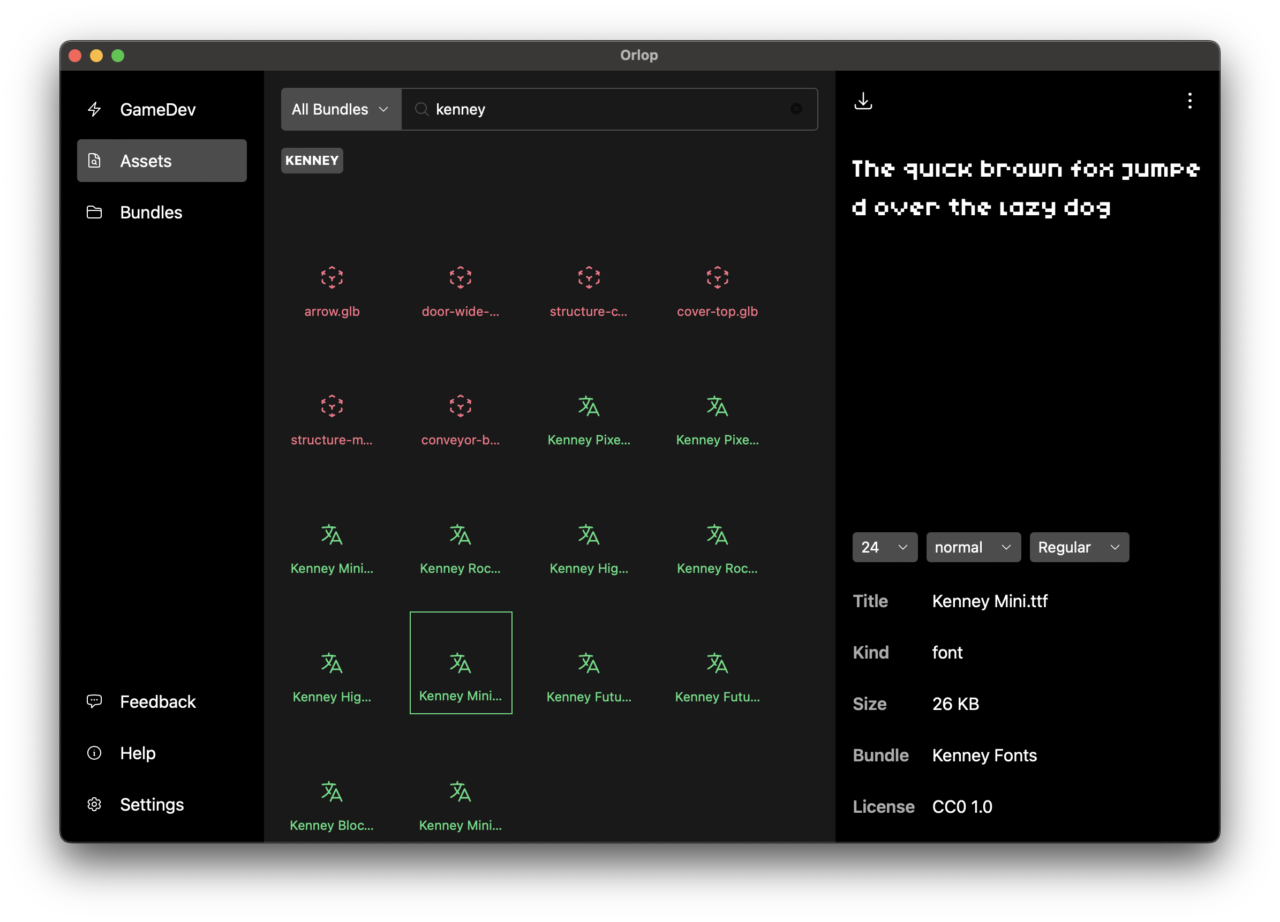Screen dimensions: 1280x922
Task: Click the GameDev lightning bolt icon
Action: point(94,110)
